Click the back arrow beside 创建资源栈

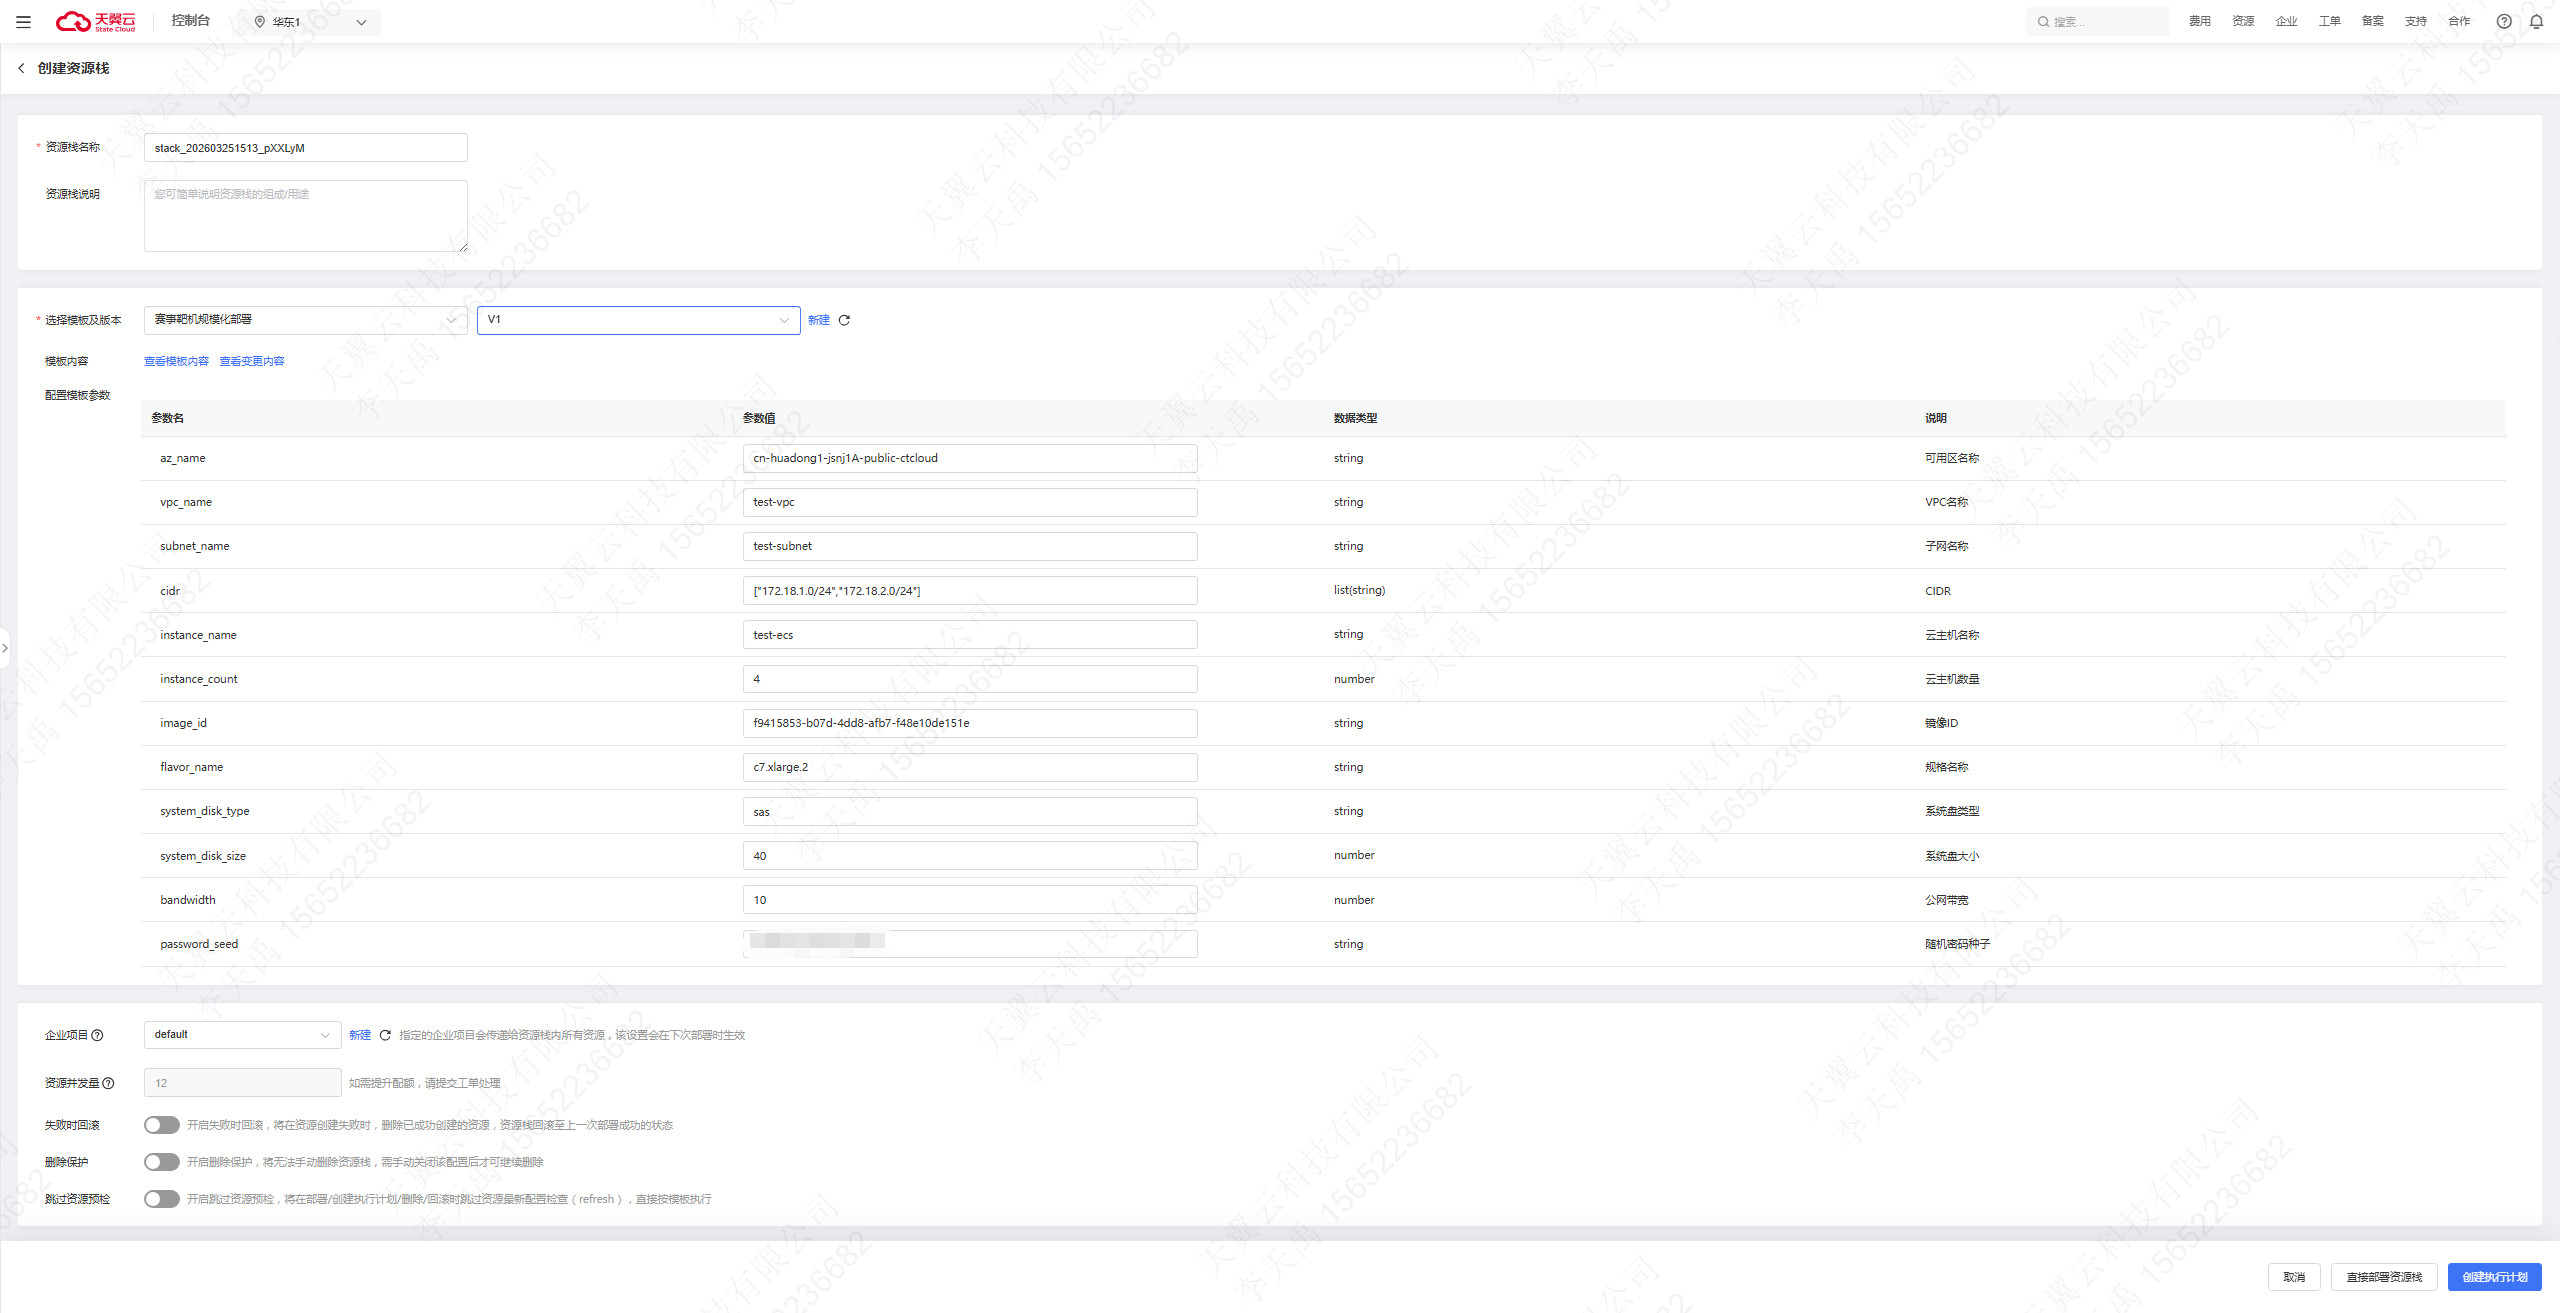[21, 68]
